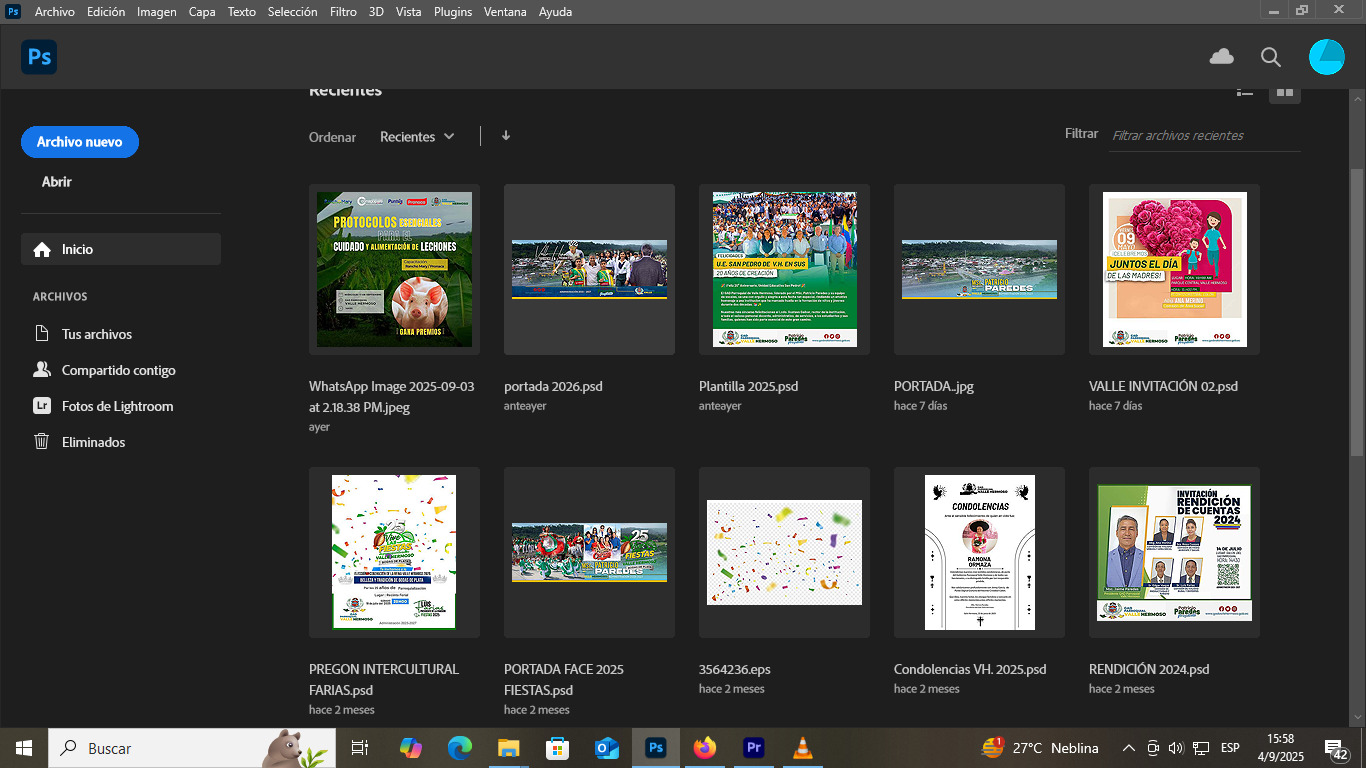Switch to grid view icon
Screen dimensions: 1366x768
(x=1285, y=92)
